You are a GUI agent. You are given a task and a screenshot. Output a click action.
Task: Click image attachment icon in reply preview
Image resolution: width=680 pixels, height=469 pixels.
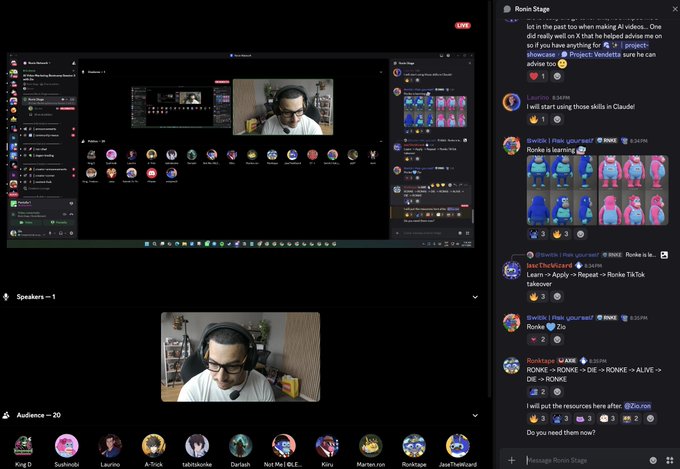point(664,255)
